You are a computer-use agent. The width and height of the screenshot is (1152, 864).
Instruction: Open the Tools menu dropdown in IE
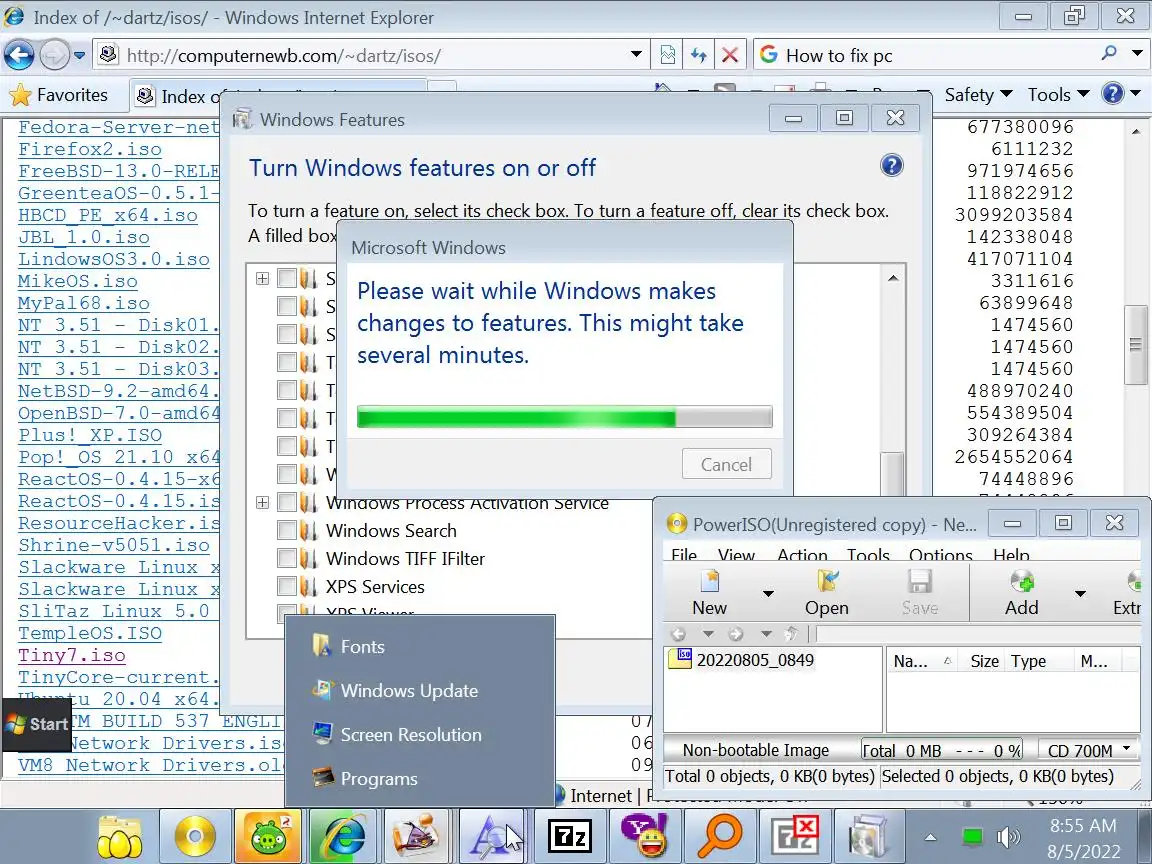1058,94
